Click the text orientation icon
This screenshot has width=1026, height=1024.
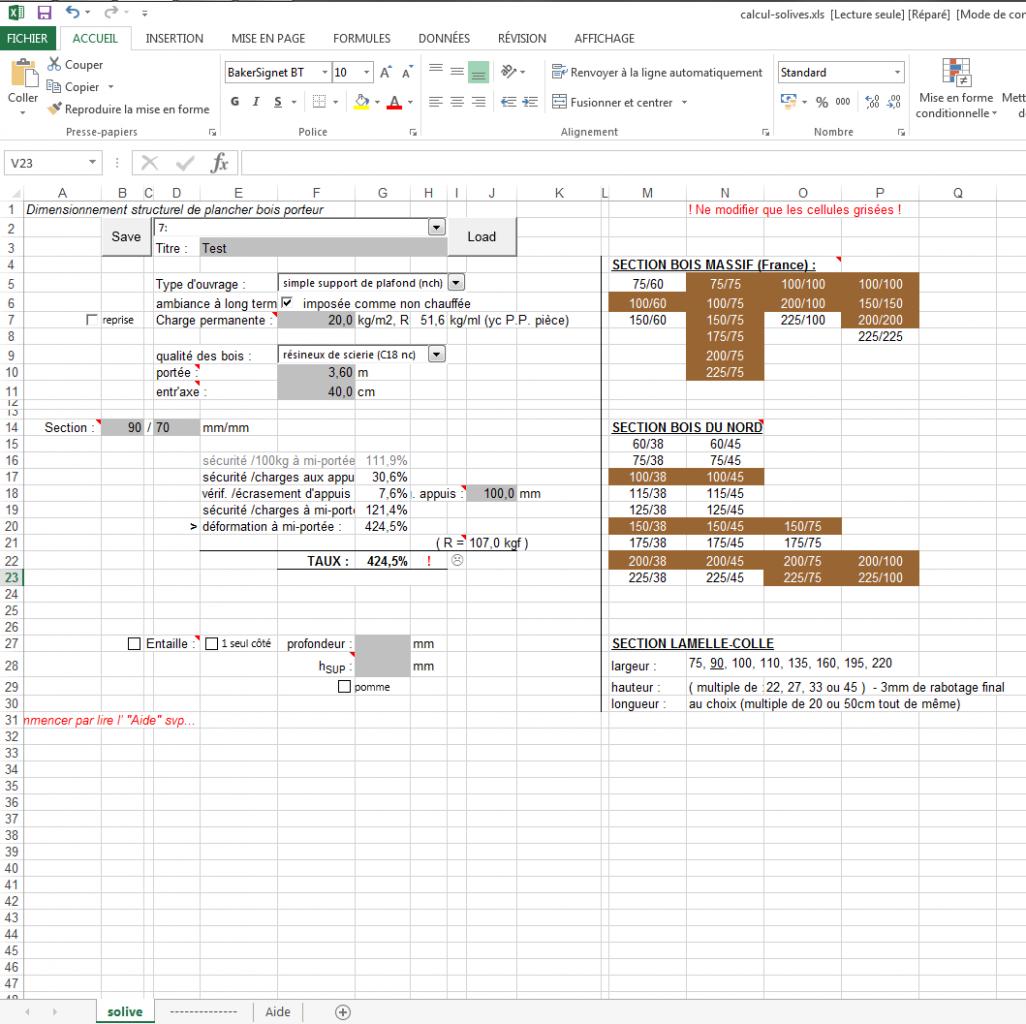(509, 71)
